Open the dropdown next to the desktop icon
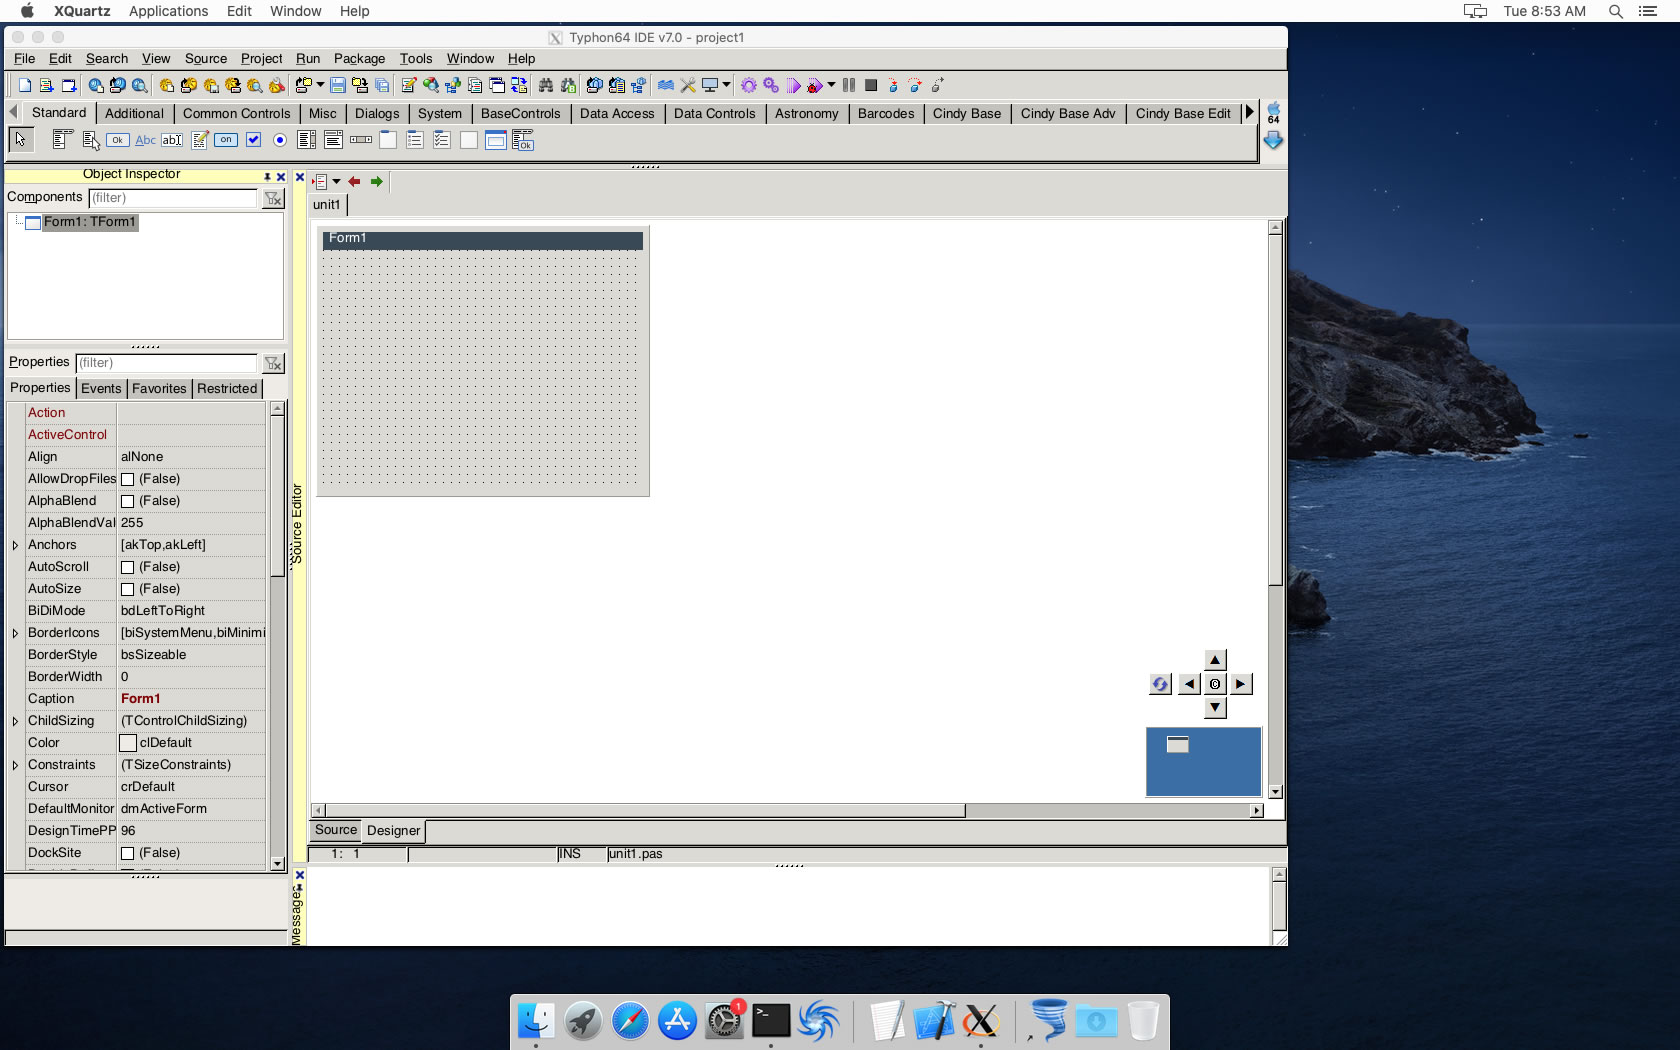Image resolution: width=1680 pixels, height=1050 pixels. [726, 86]
